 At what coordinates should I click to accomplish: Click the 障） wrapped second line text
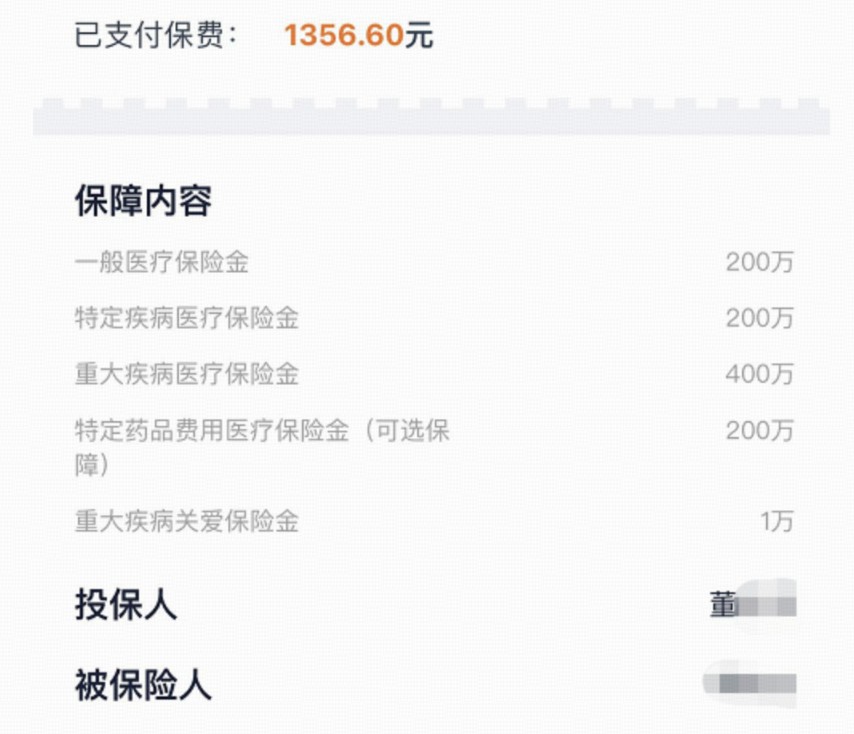pos(92,466)
